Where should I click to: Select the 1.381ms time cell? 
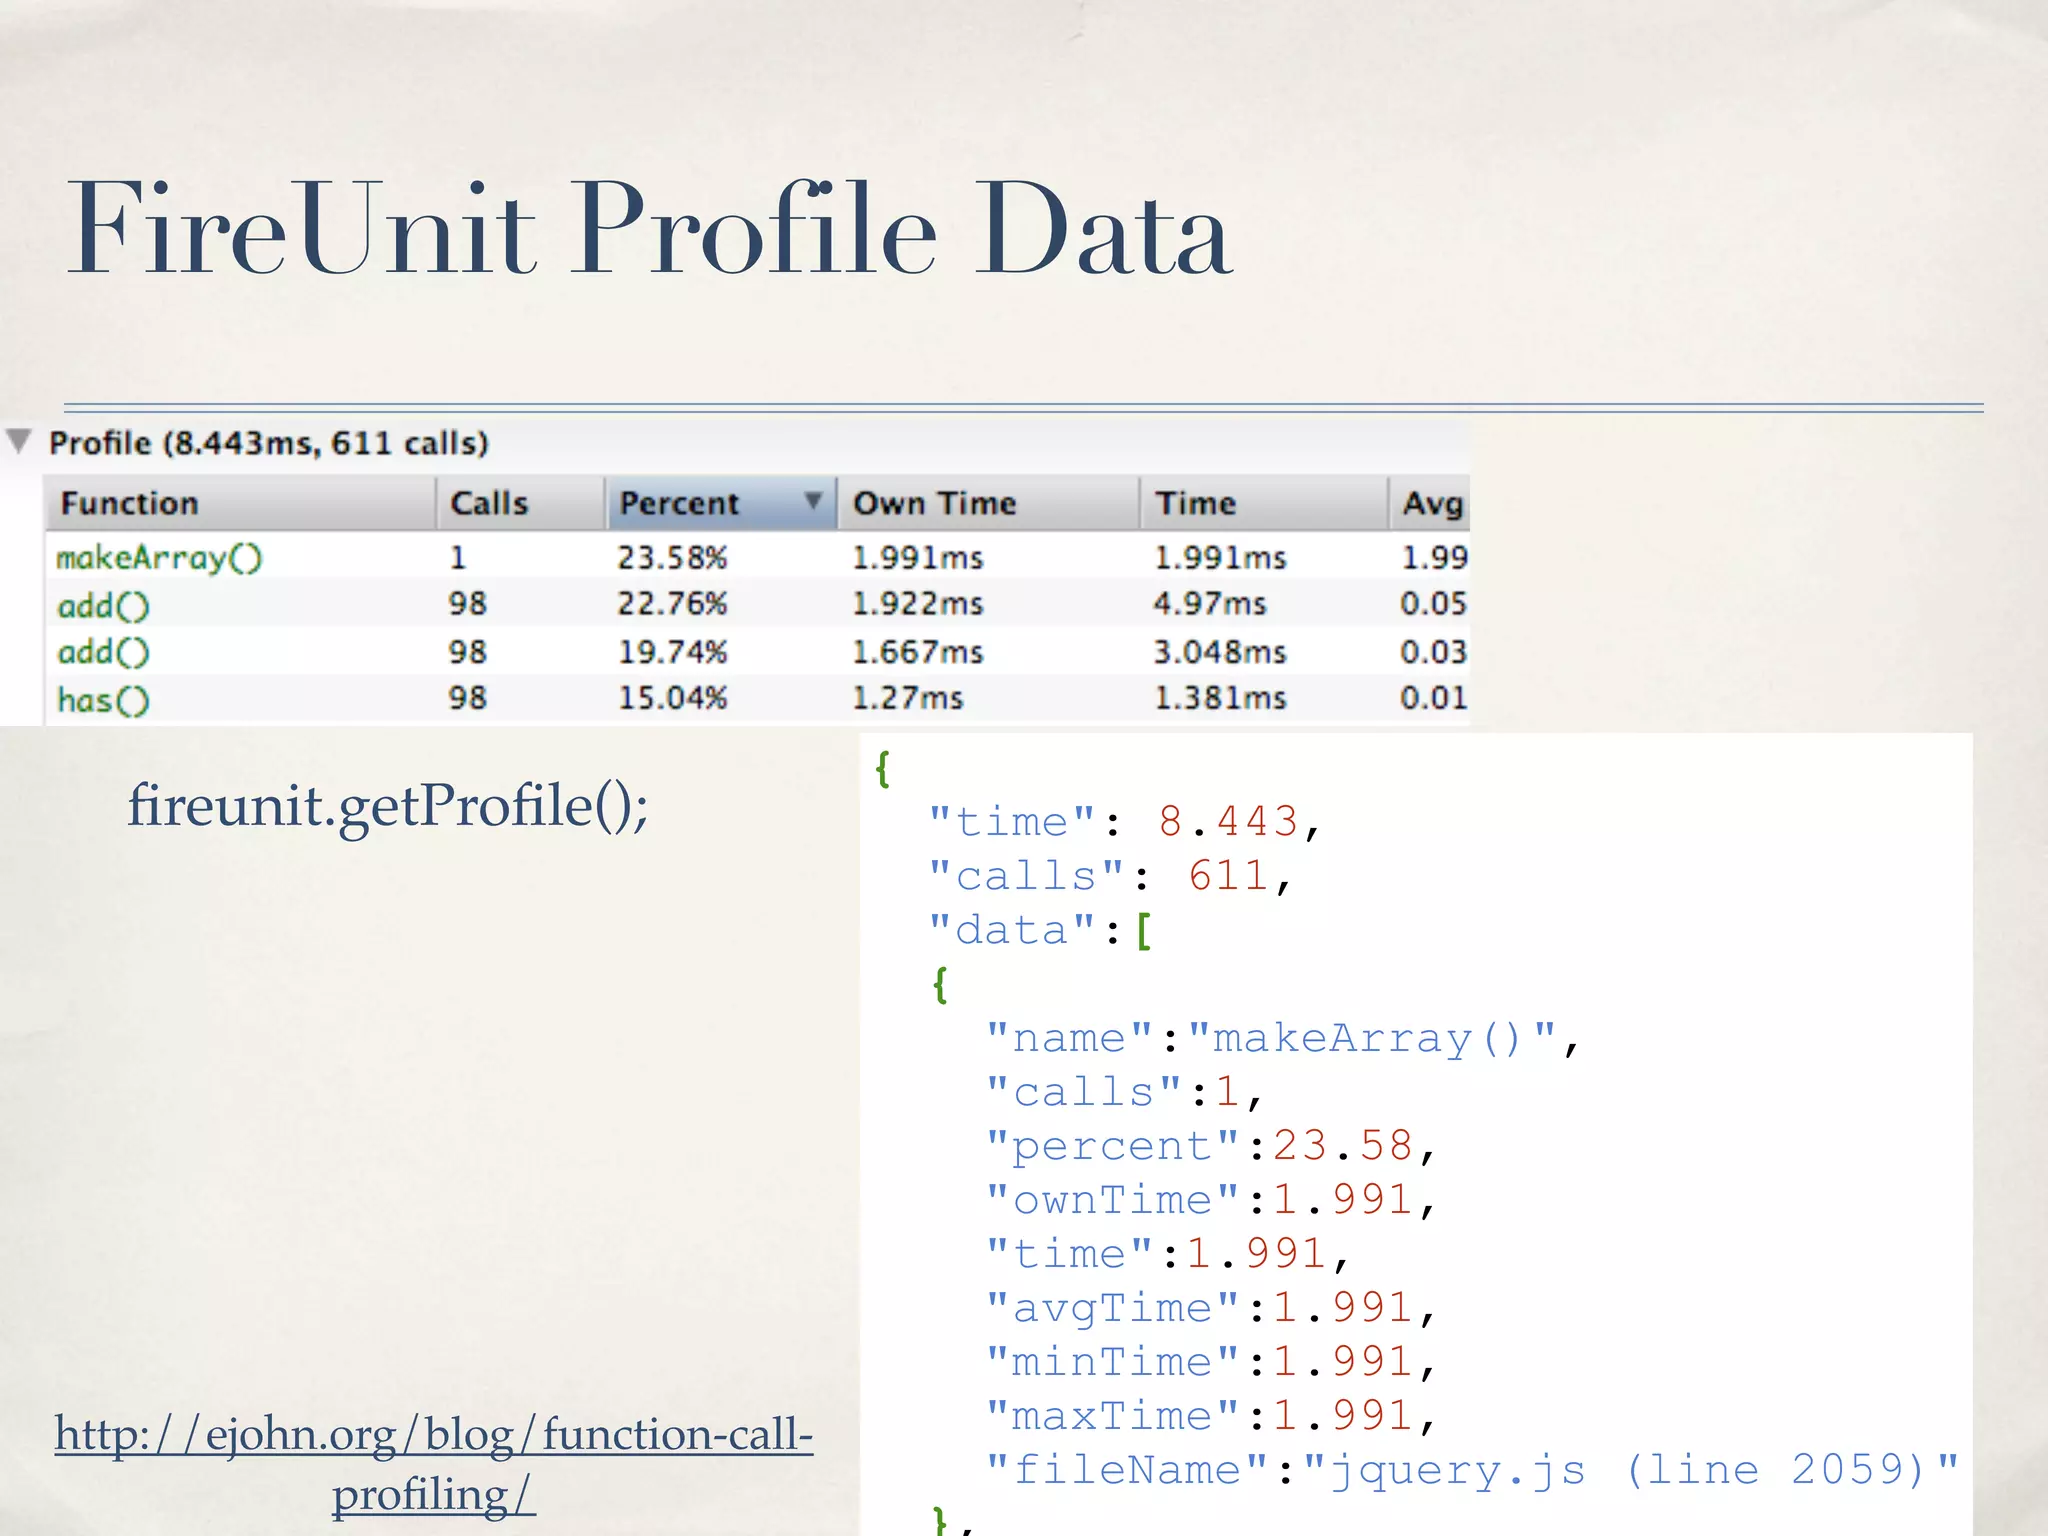click(1220, 697)
